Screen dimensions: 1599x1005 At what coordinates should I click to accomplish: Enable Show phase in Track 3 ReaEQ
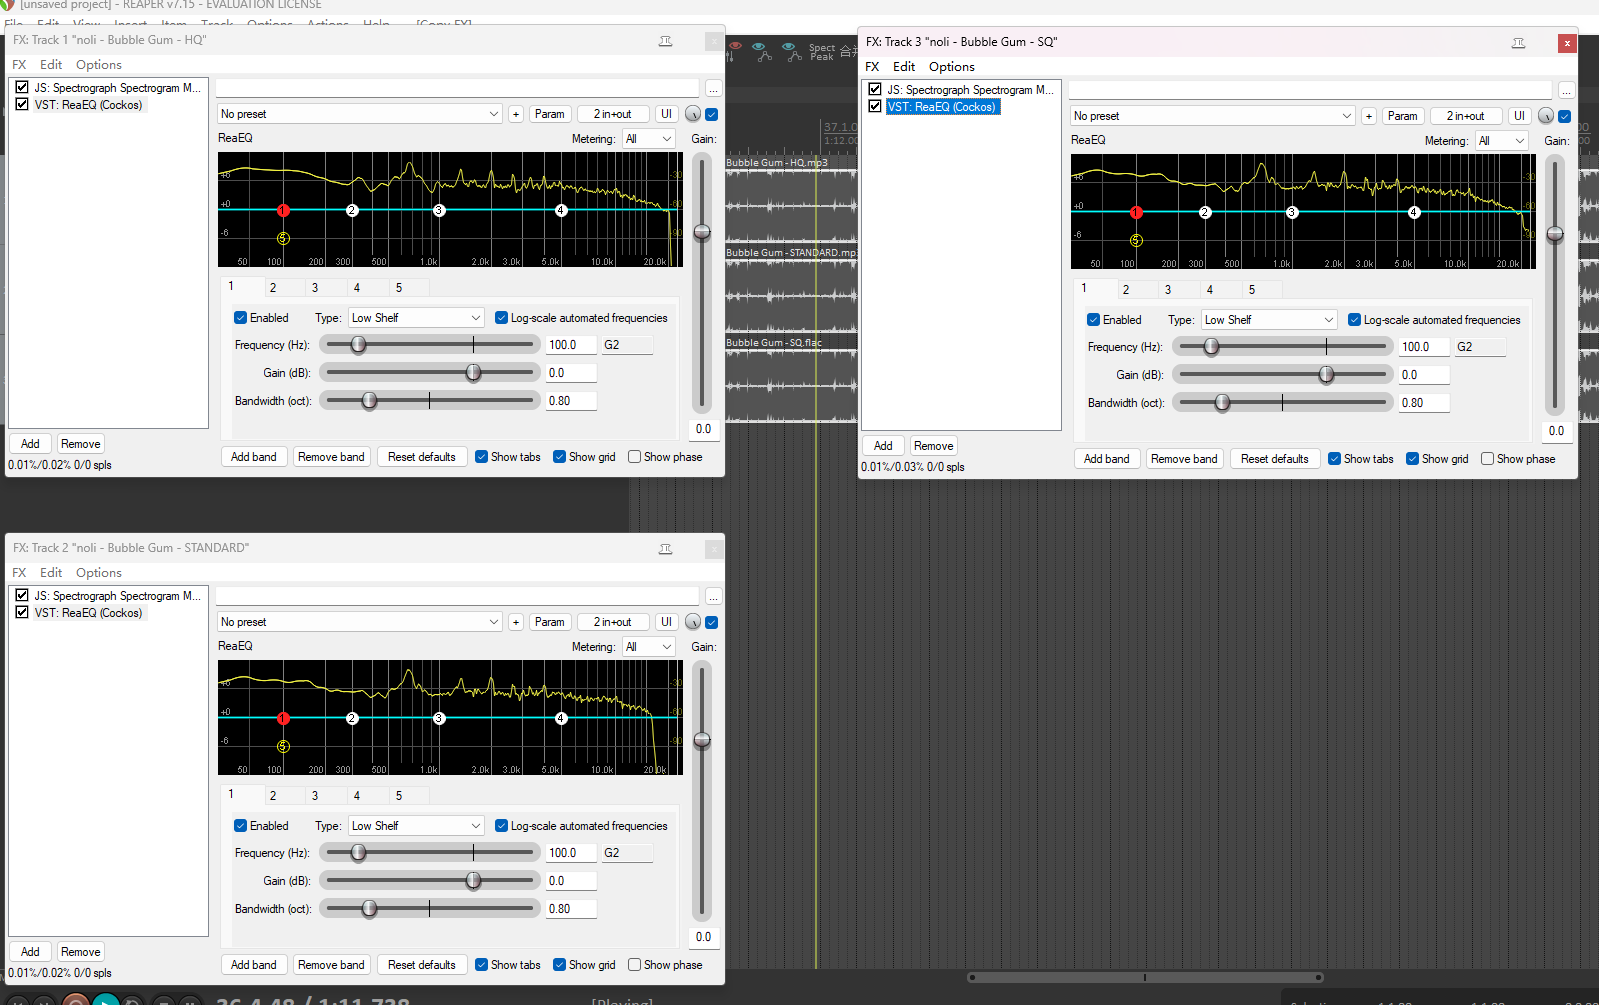point(1488,459)
